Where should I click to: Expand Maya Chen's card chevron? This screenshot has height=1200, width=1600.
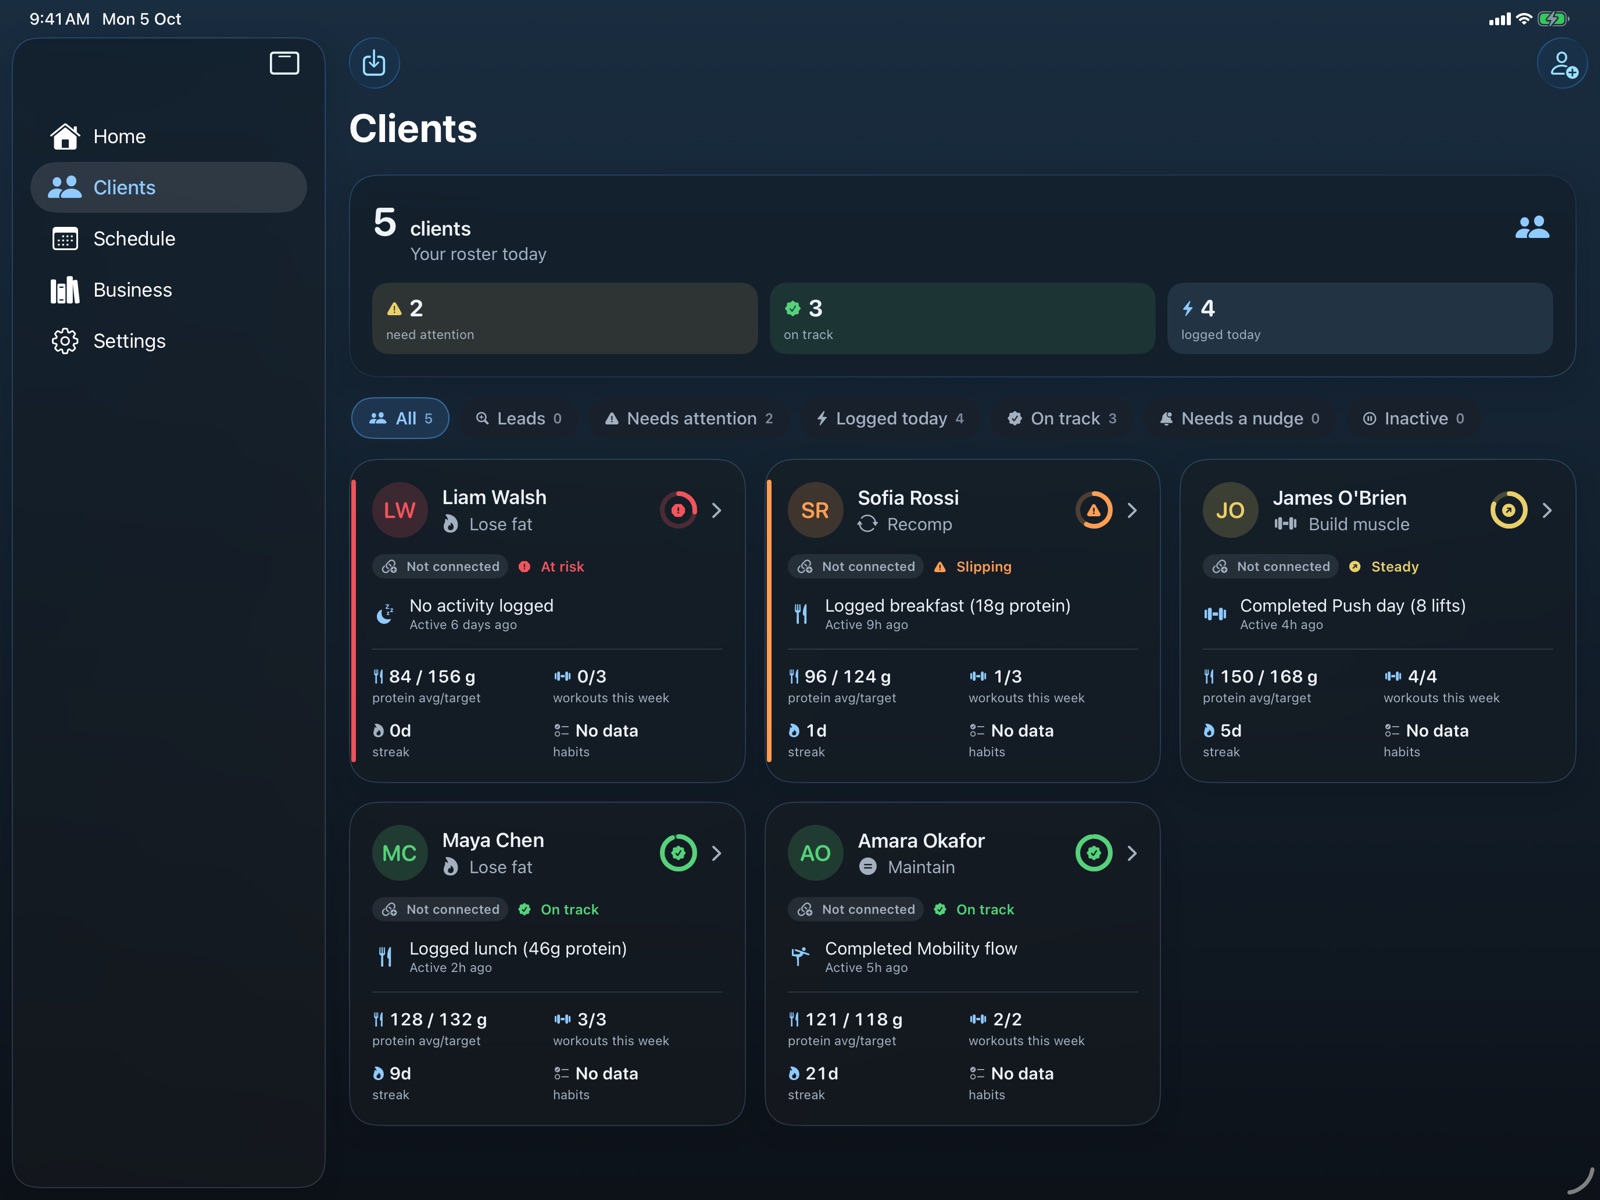pyautogui.click(x=717, y=853)
